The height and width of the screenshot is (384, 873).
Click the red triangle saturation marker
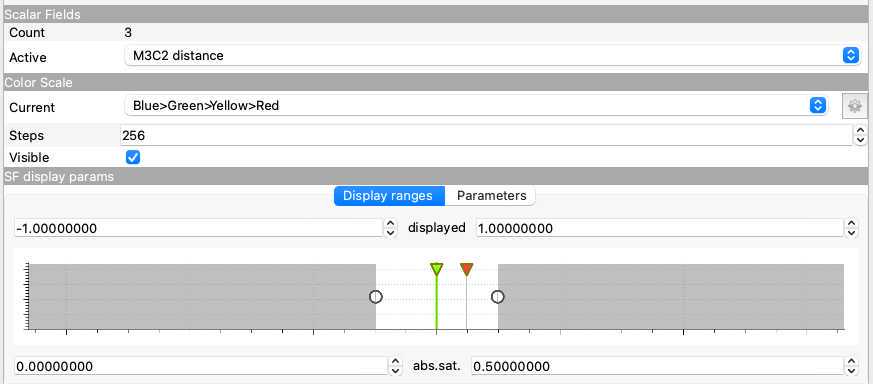(x=467, y=270)
